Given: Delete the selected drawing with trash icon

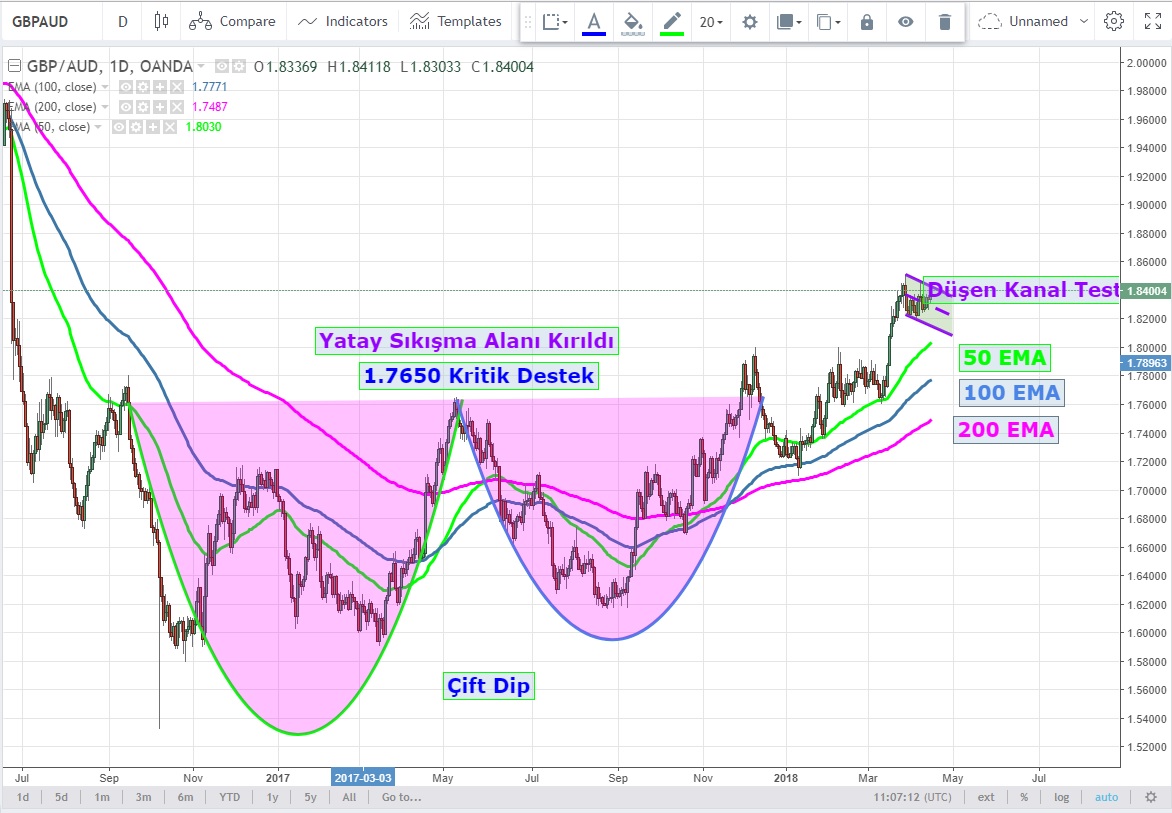Looking at the screenshot, I should [944, 21].
